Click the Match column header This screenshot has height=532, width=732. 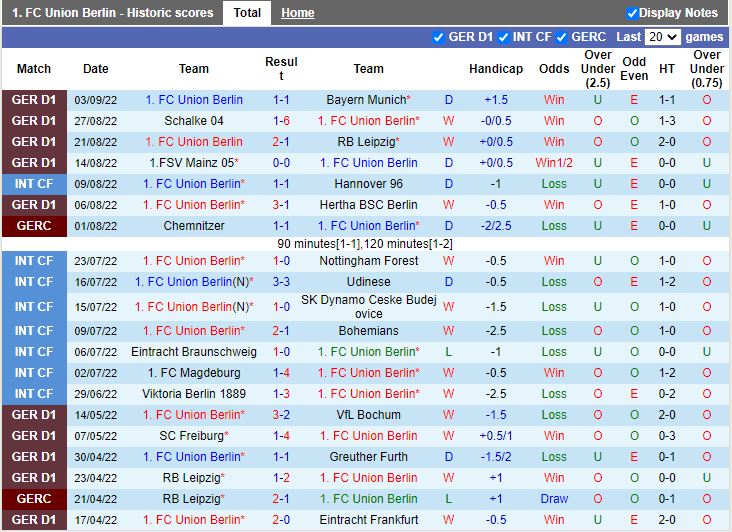point(34,69)
